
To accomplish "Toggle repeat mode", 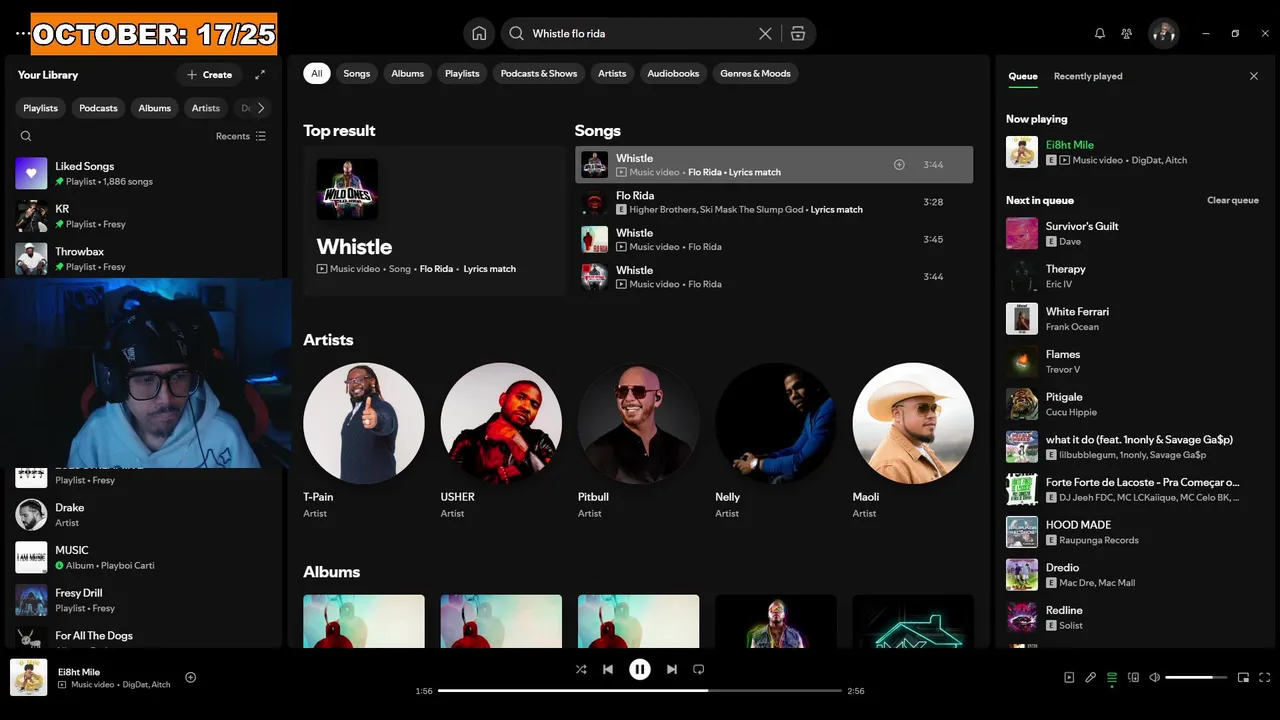I will coord(699,669).
